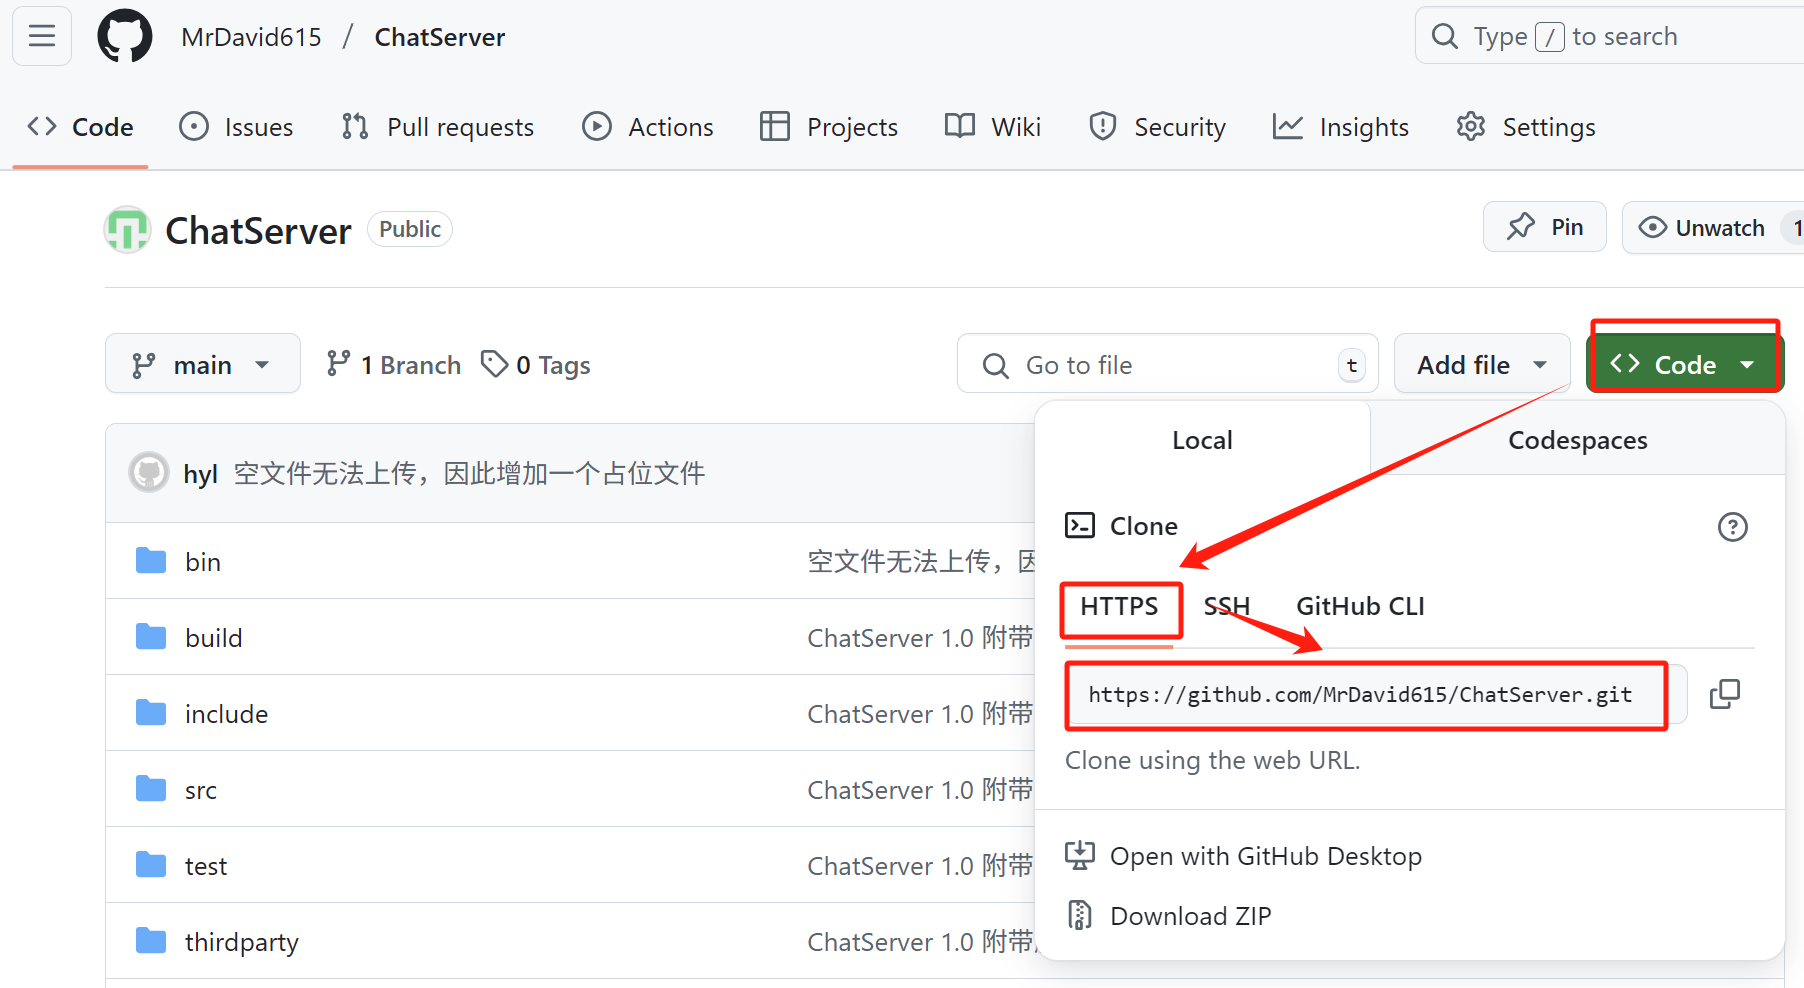Click the test folder icon
The height and width of the screenshot is (988, 1804).
[151, 865]
